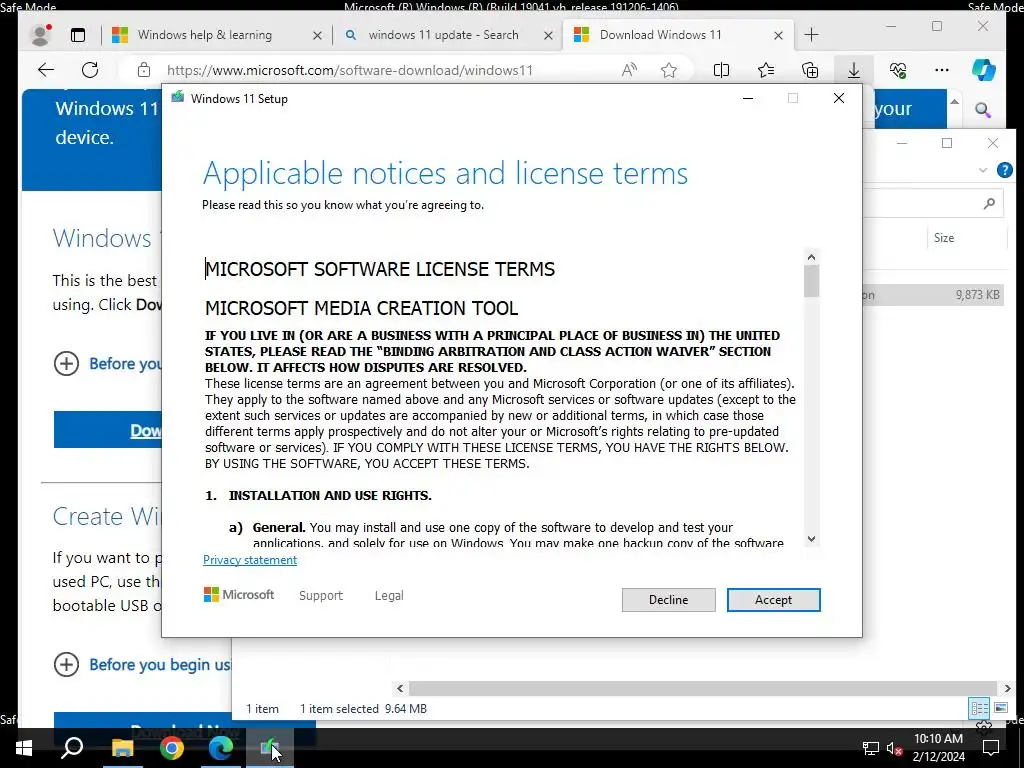Launch Google Chrome from taskbar
This screenshot has height=768, width=1024.
pos(172,748)
